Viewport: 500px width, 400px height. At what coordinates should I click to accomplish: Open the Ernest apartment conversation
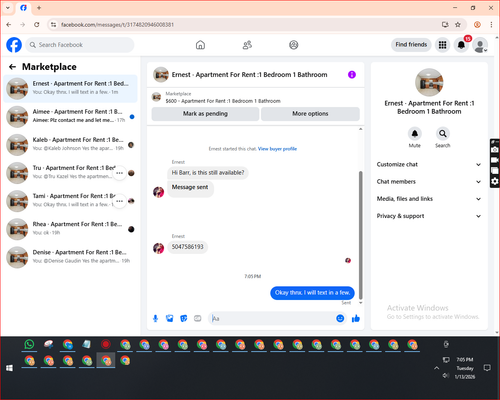(70, 89)
